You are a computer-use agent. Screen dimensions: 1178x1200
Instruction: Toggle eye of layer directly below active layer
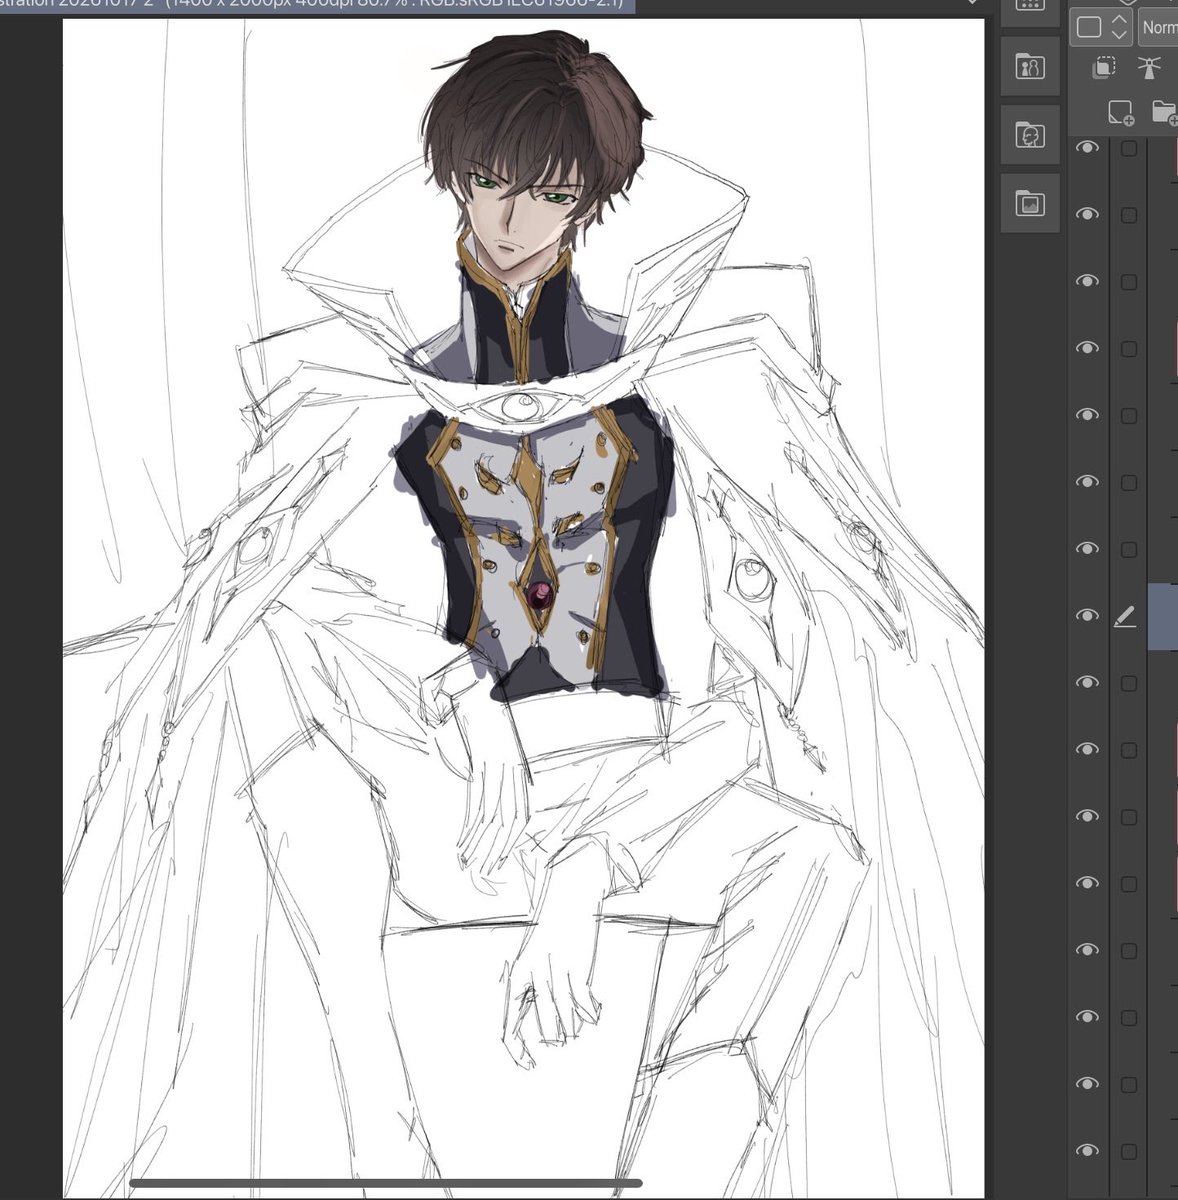click(x=1087, y=683)
